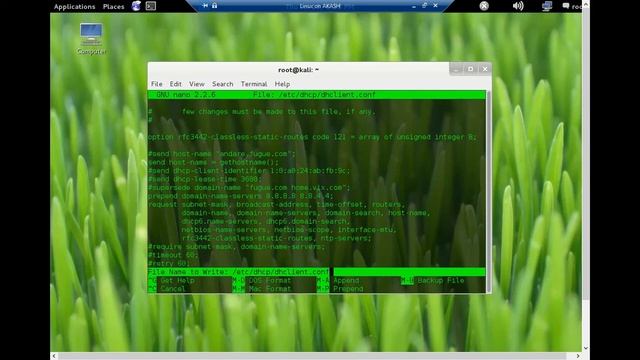Image resolution: width=640 pixels, height=360 pixels.
Task: Click the '#timeout 60;' line
Action: pos(173,255)
